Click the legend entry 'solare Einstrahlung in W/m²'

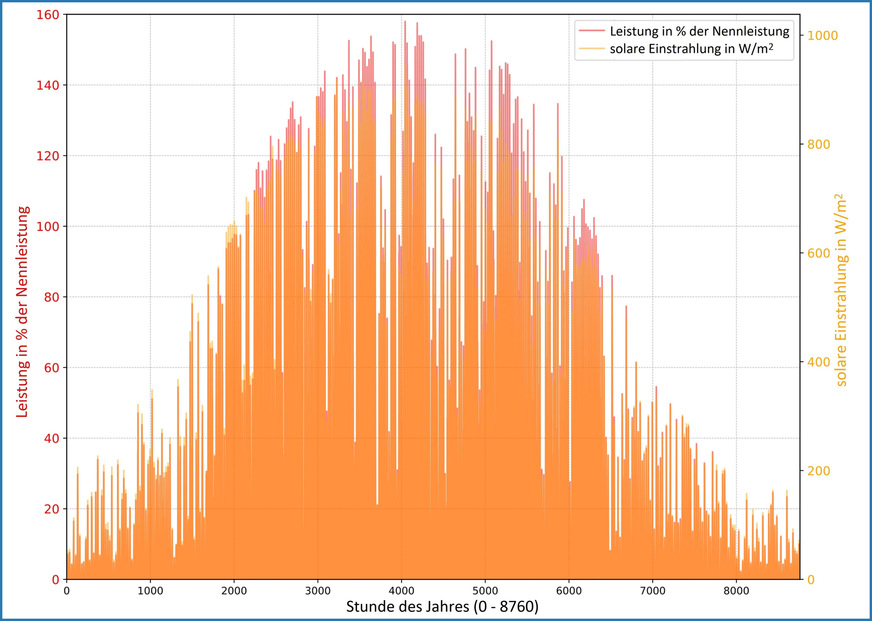click(691, 48)
